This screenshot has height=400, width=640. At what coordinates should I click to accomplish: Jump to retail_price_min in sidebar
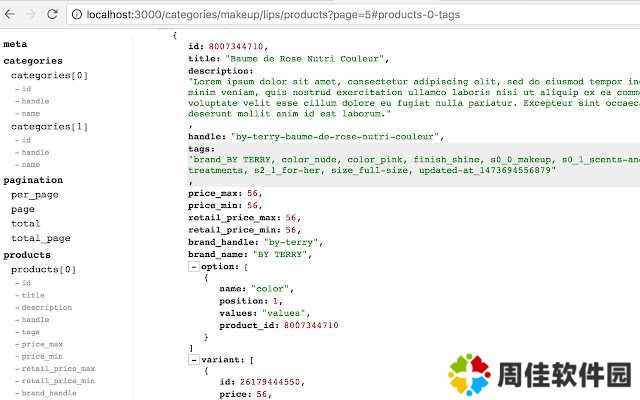point(58,381)
